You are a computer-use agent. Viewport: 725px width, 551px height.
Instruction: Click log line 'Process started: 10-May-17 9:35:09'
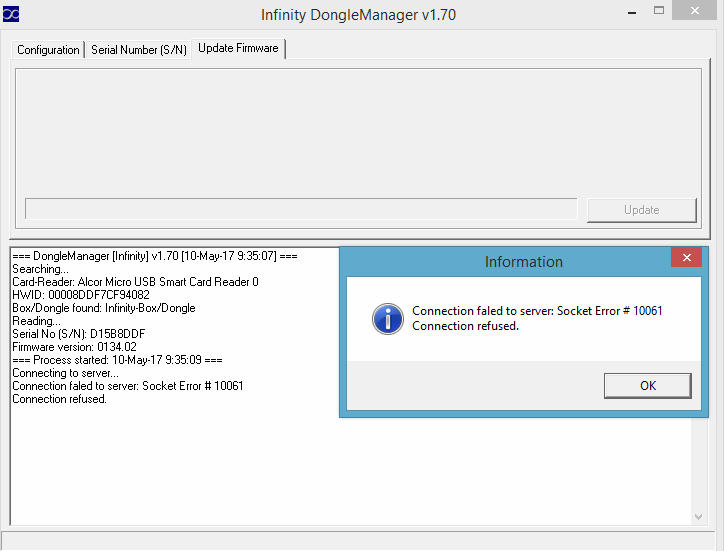point(117,360)
